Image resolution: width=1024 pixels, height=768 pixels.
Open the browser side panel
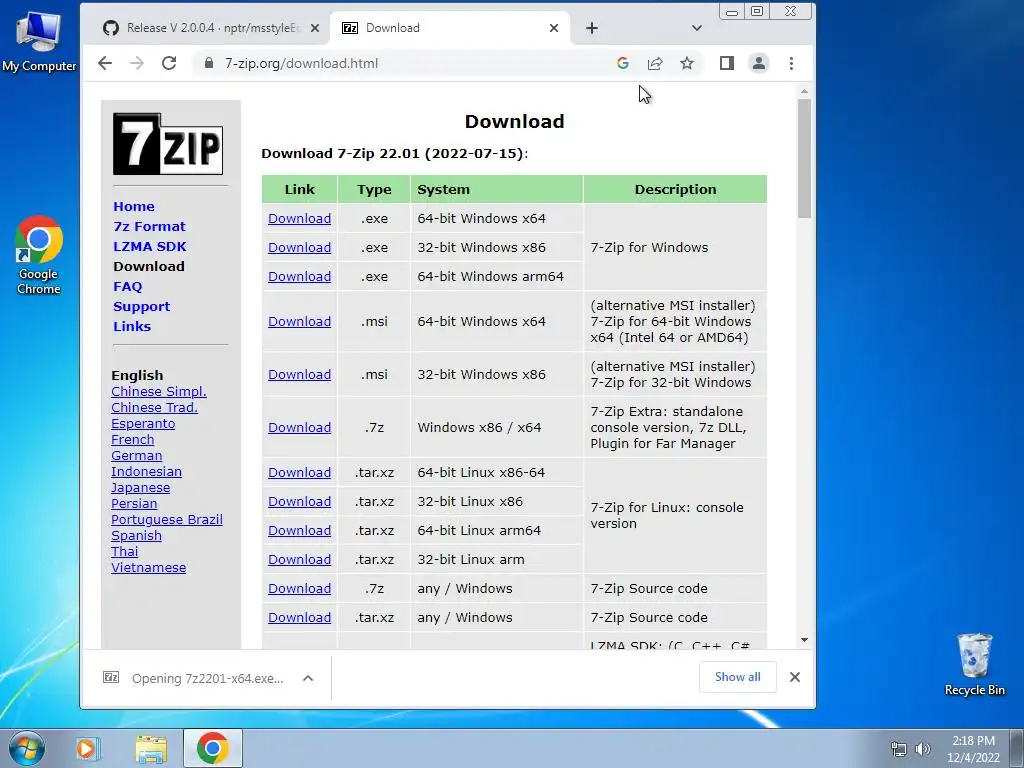pos(727,63)
